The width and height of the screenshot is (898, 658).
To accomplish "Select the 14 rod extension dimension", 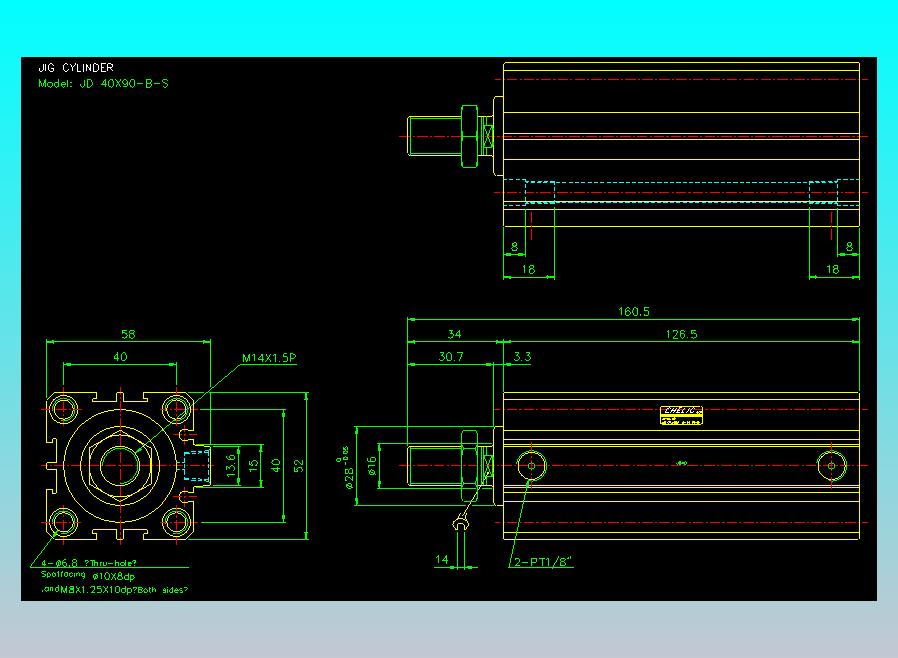I will point(443,562).
